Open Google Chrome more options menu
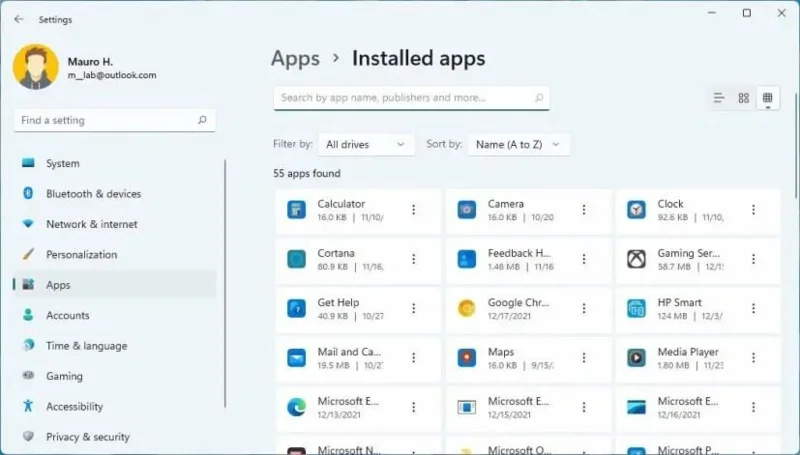The image size is (800, 455). [x=584, y=309]
